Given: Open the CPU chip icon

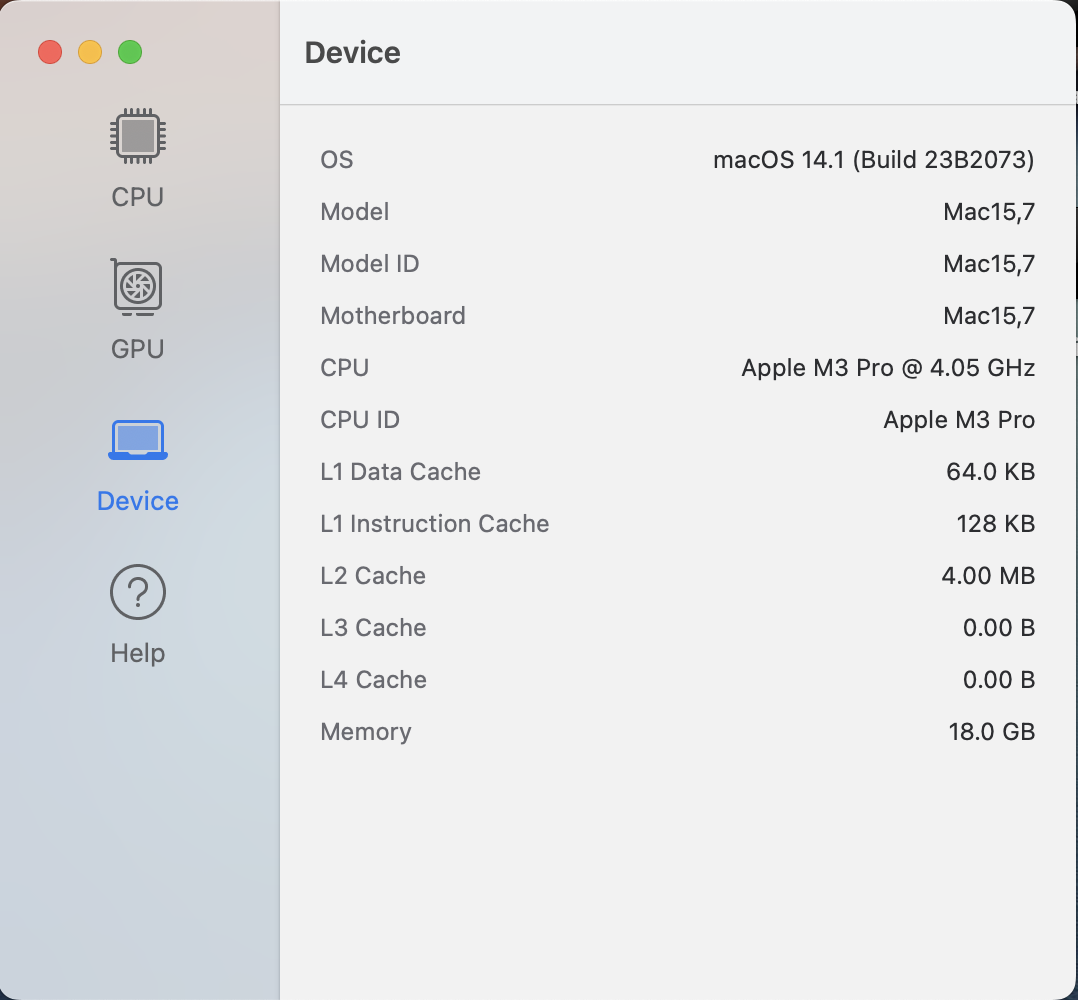Looking at the screenshot, I should pyautogui.click(x=137, y=137).
